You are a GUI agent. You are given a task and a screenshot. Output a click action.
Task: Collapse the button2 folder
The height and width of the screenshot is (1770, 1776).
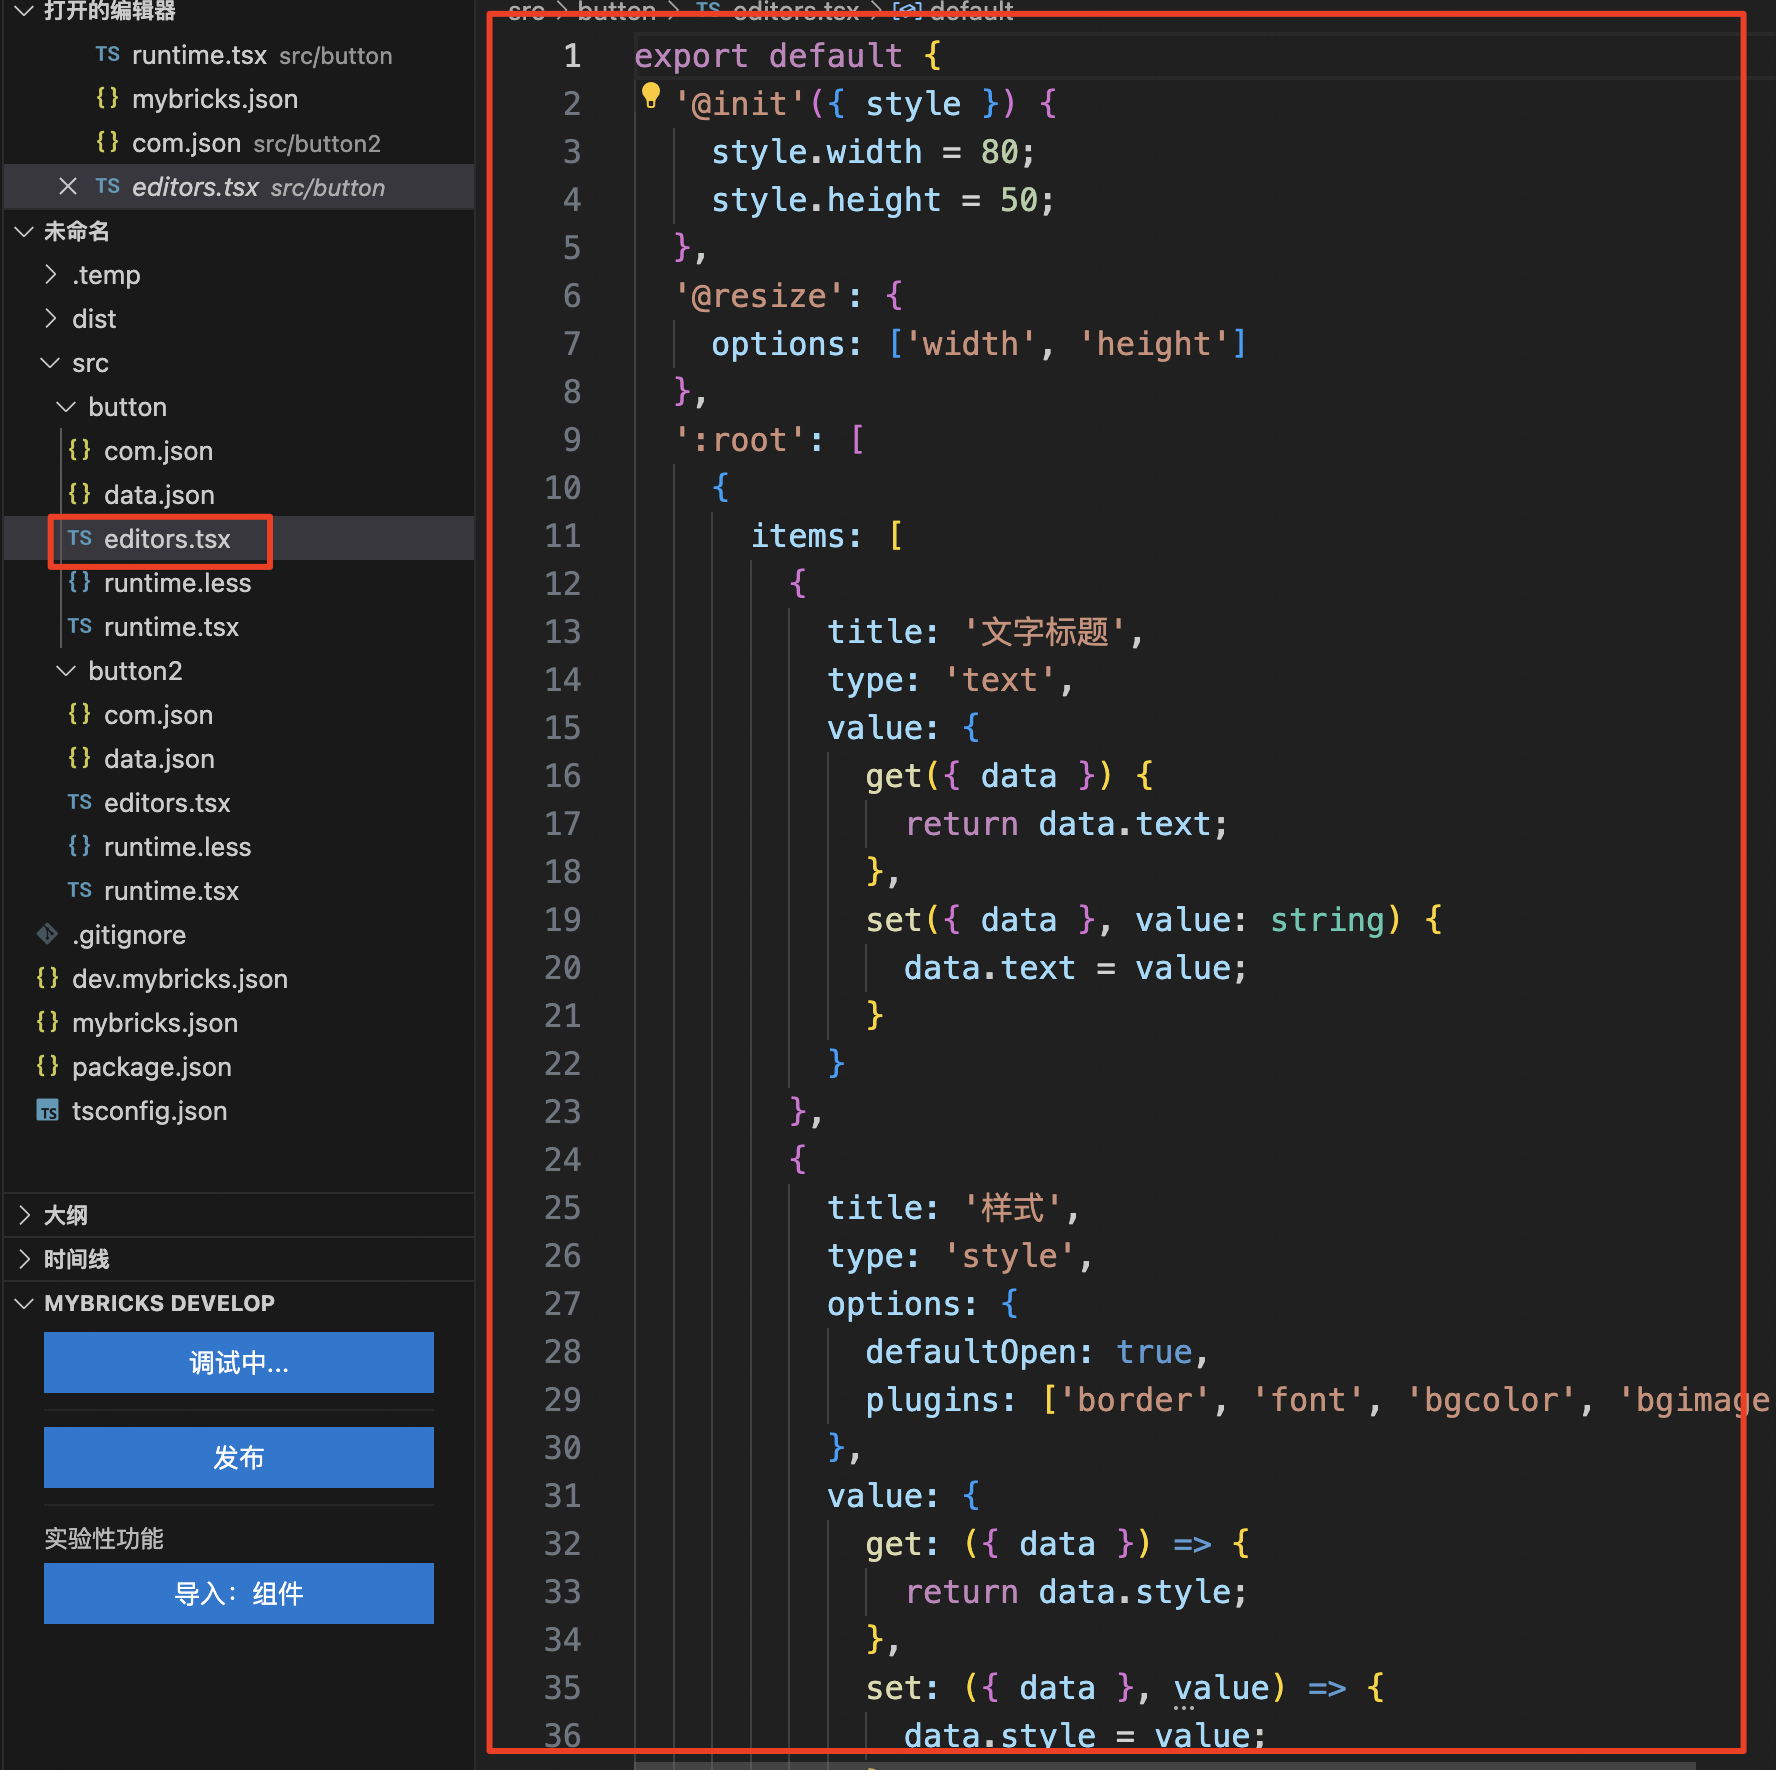(66, 671)
